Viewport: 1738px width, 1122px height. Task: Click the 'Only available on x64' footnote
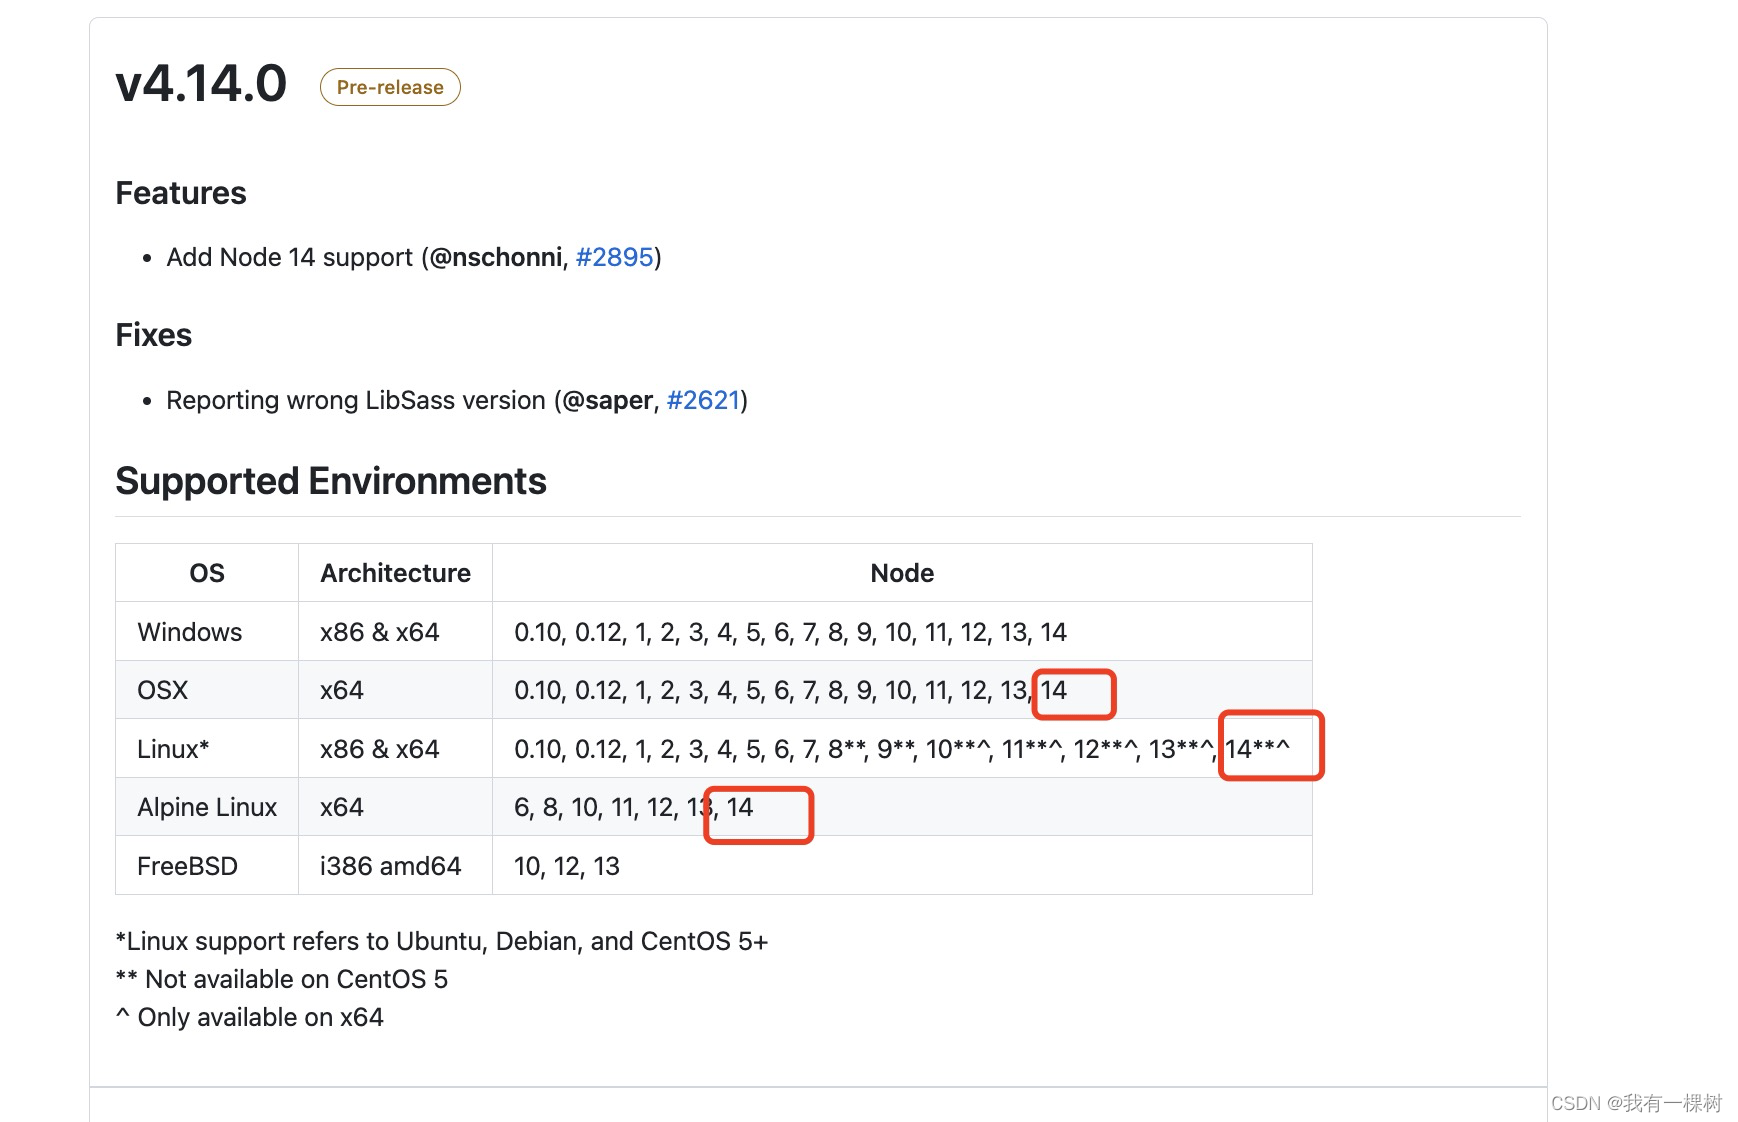250,1017
